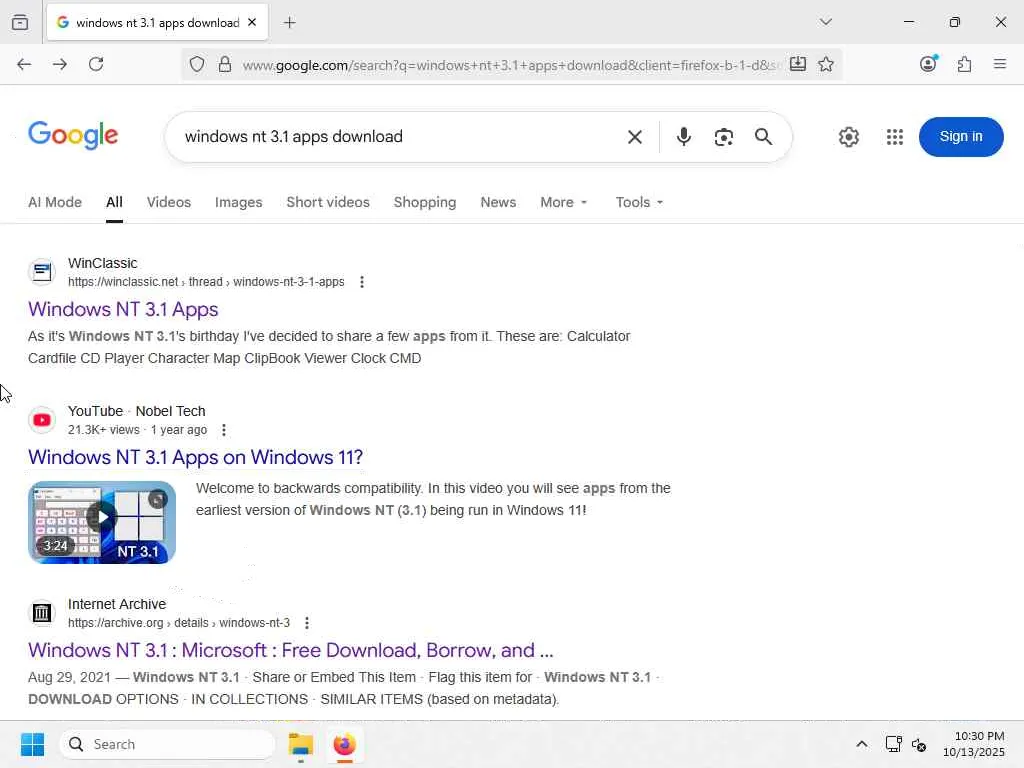Open network status tray icon
Viewport: 1024px width, 768px height.
(x=893, y=744)
